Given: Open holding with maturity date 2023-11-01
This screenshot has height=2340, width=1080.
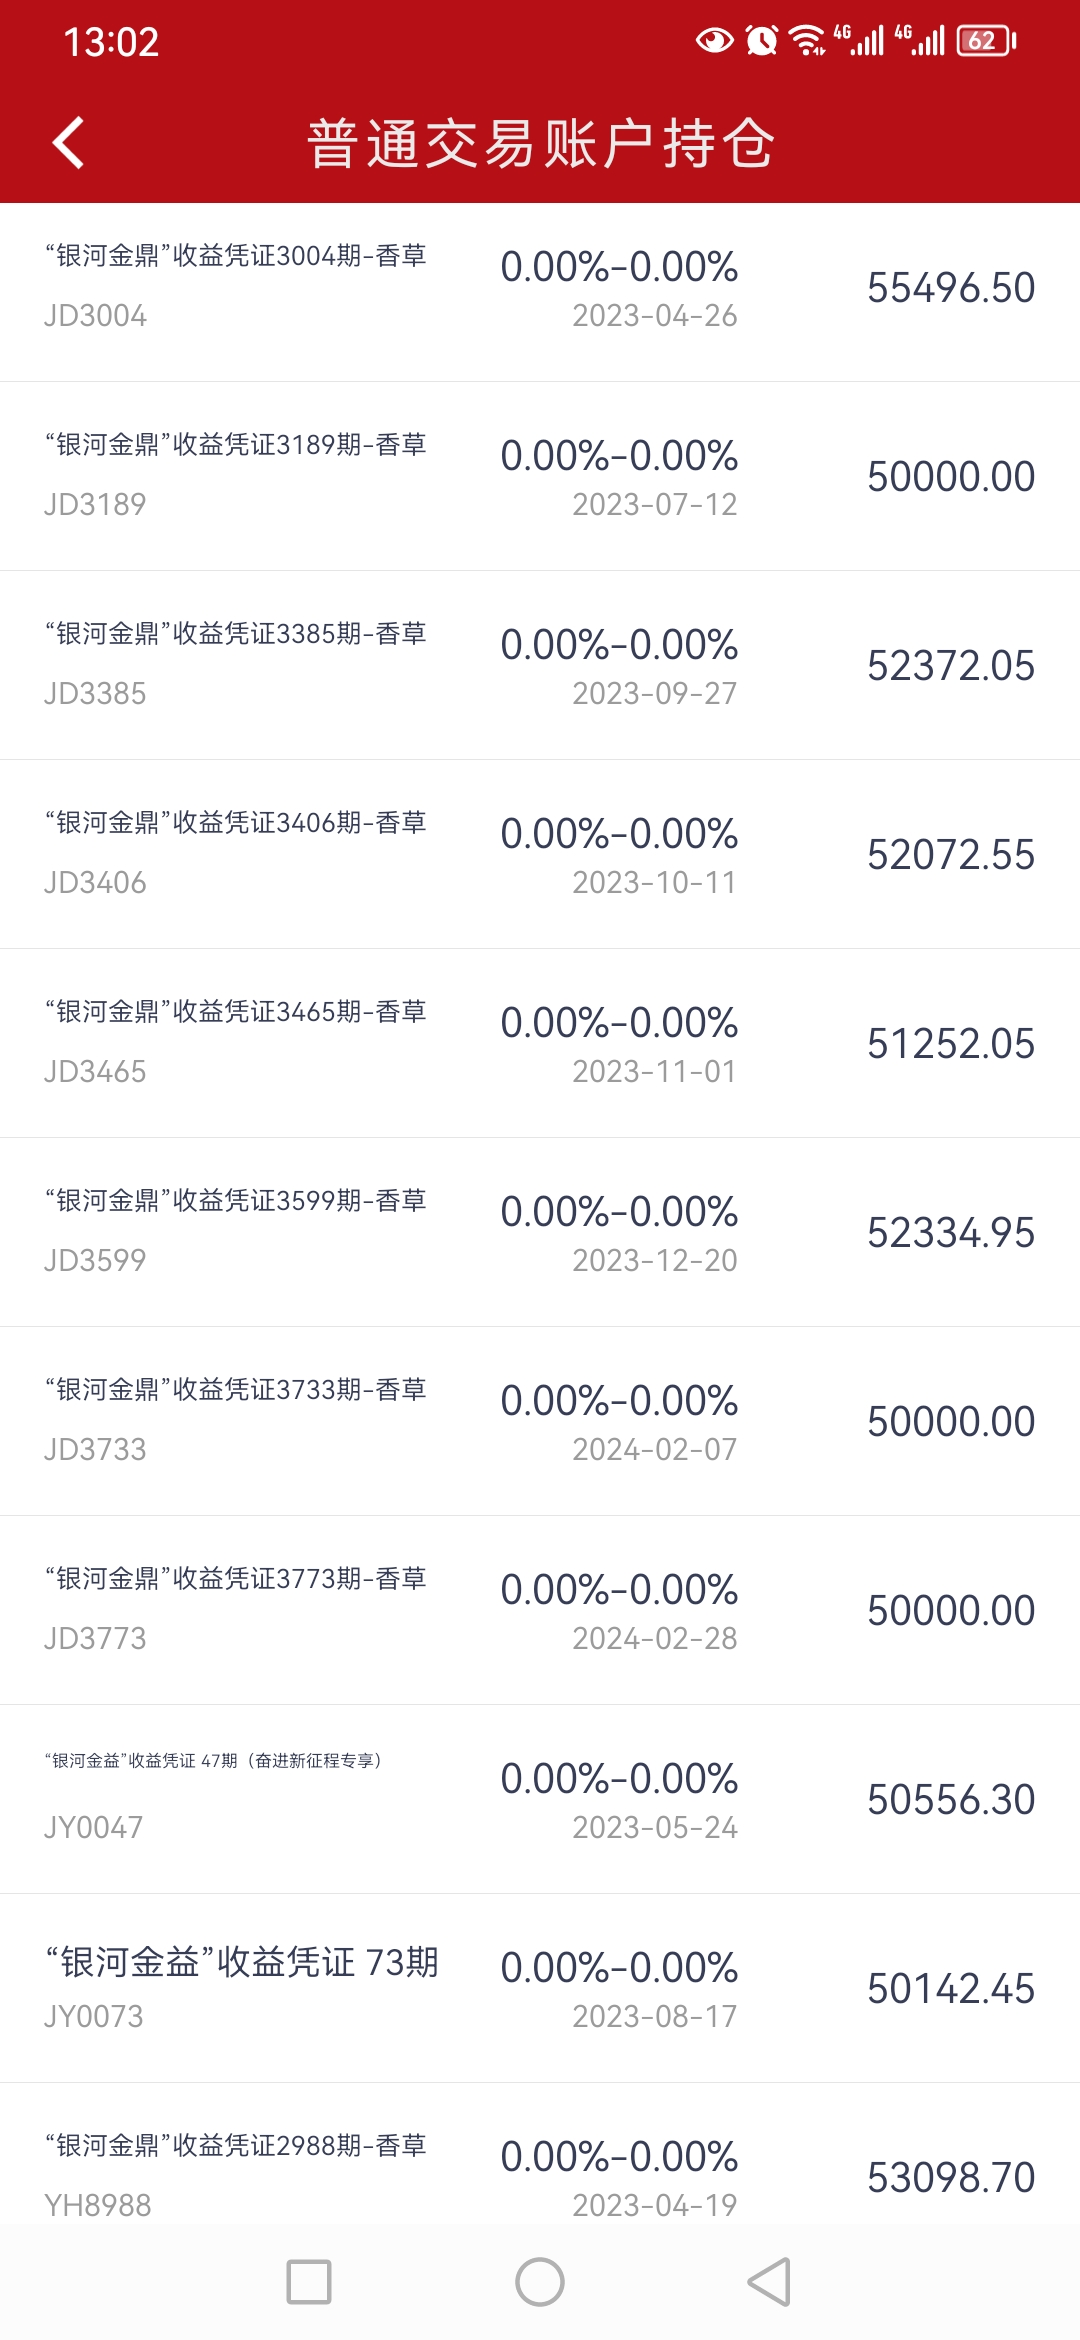Looking at the screenshot, I should (540, 1043).
